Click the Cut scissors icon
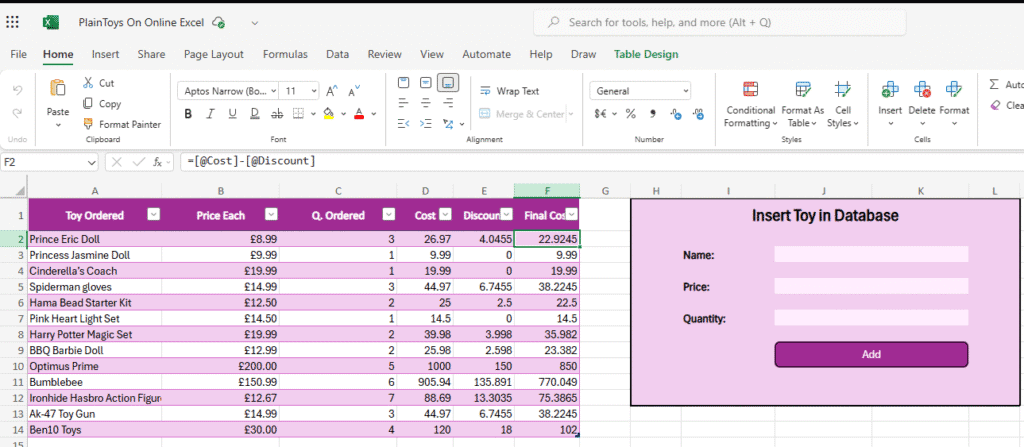 pyautogui.click(x=88, y=83)
